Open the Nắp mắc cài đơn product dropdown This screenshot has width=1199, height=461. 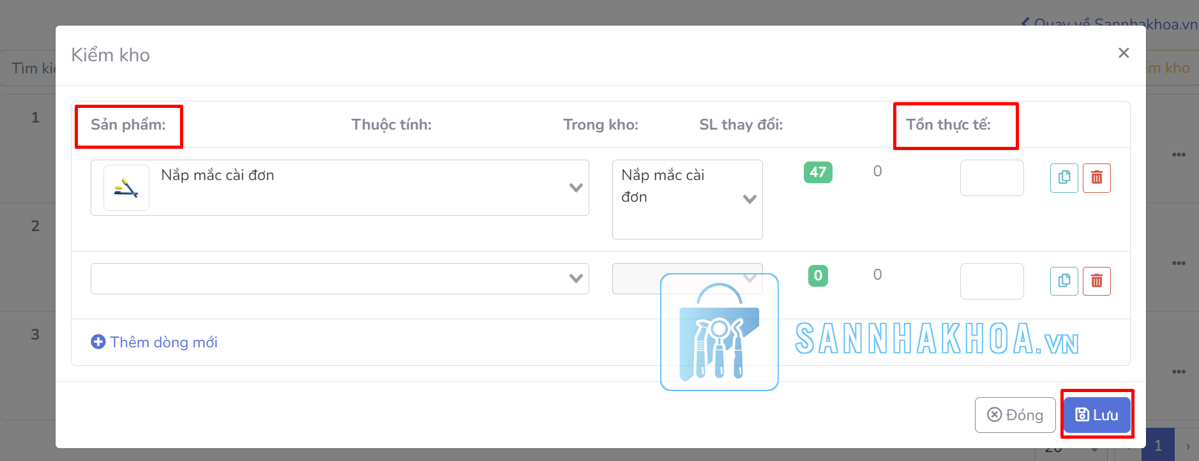pyautogui.click(x=575, y=188)
